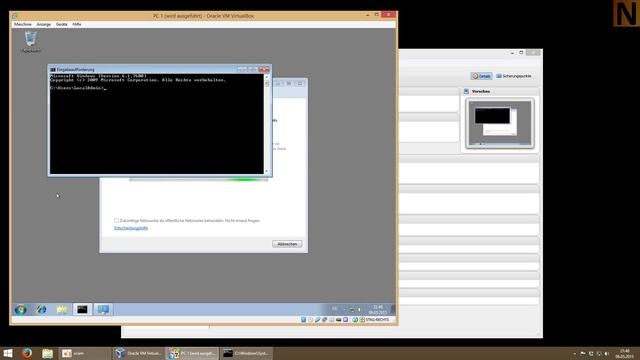Open the Geräte menu
640x360 pixels.
tap(62, 24)
